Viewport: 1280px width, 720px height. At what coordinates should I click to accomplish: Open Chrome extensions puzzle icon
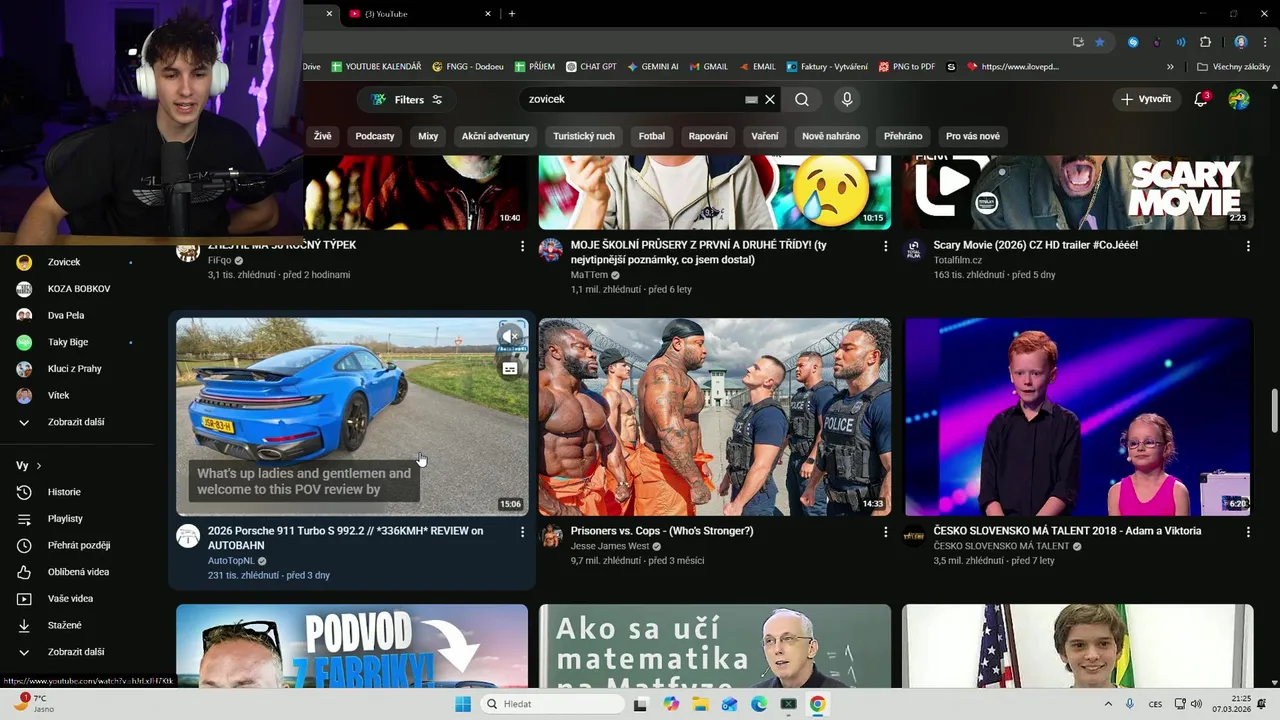(1205, 42)
